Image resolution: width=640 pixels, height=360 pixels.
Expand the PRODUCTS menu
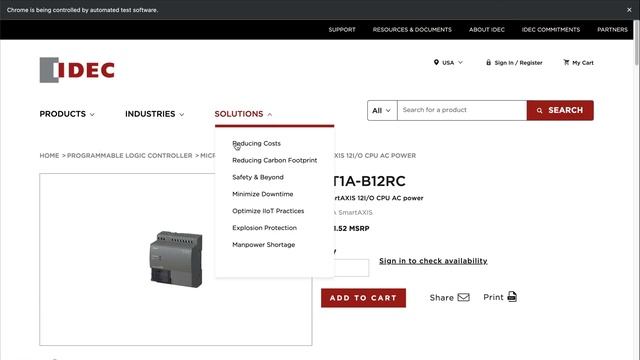pos(67,114)
